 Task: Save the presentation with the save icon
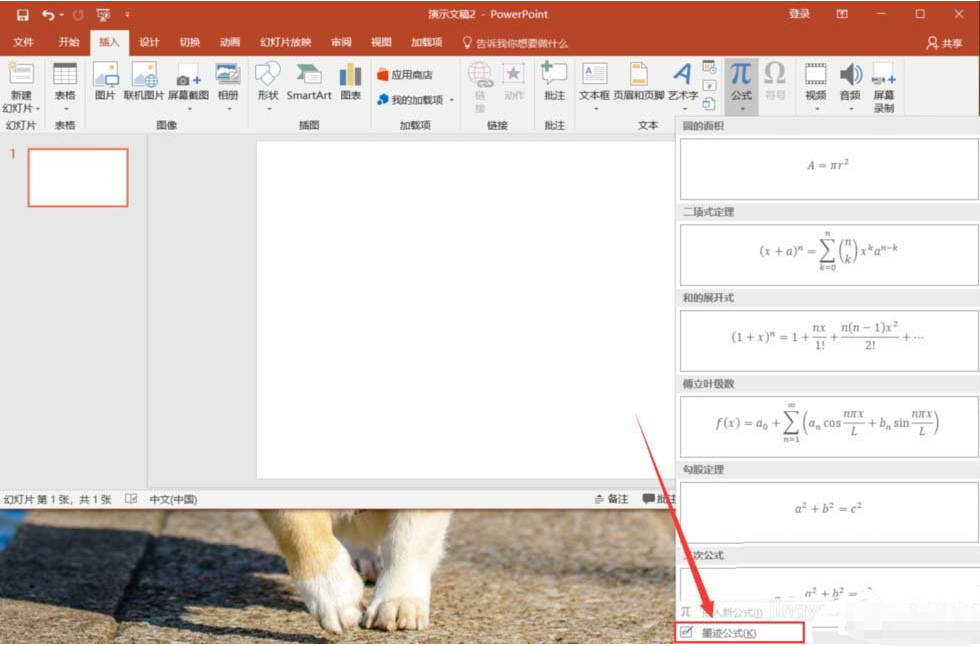[22, 15]
